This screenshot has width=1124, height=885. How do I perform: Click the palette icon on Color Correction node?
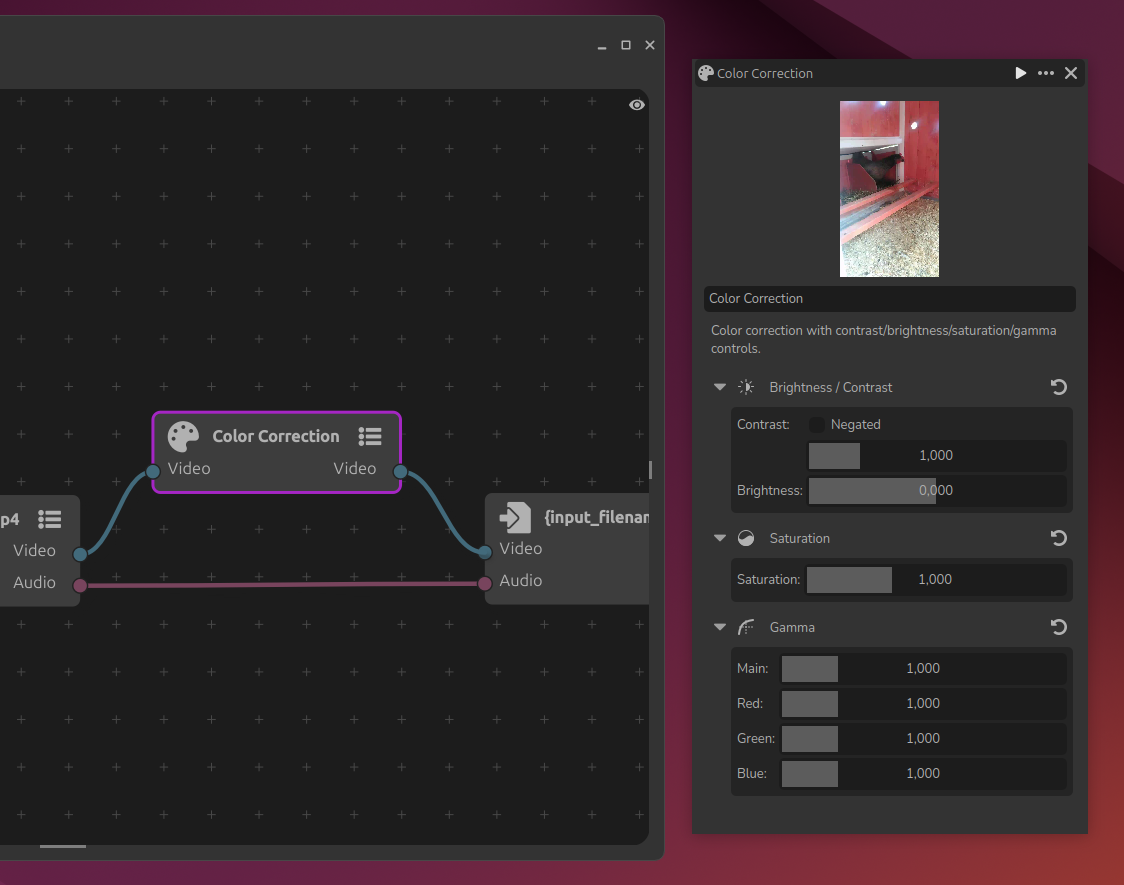click(x=183, y=437)
